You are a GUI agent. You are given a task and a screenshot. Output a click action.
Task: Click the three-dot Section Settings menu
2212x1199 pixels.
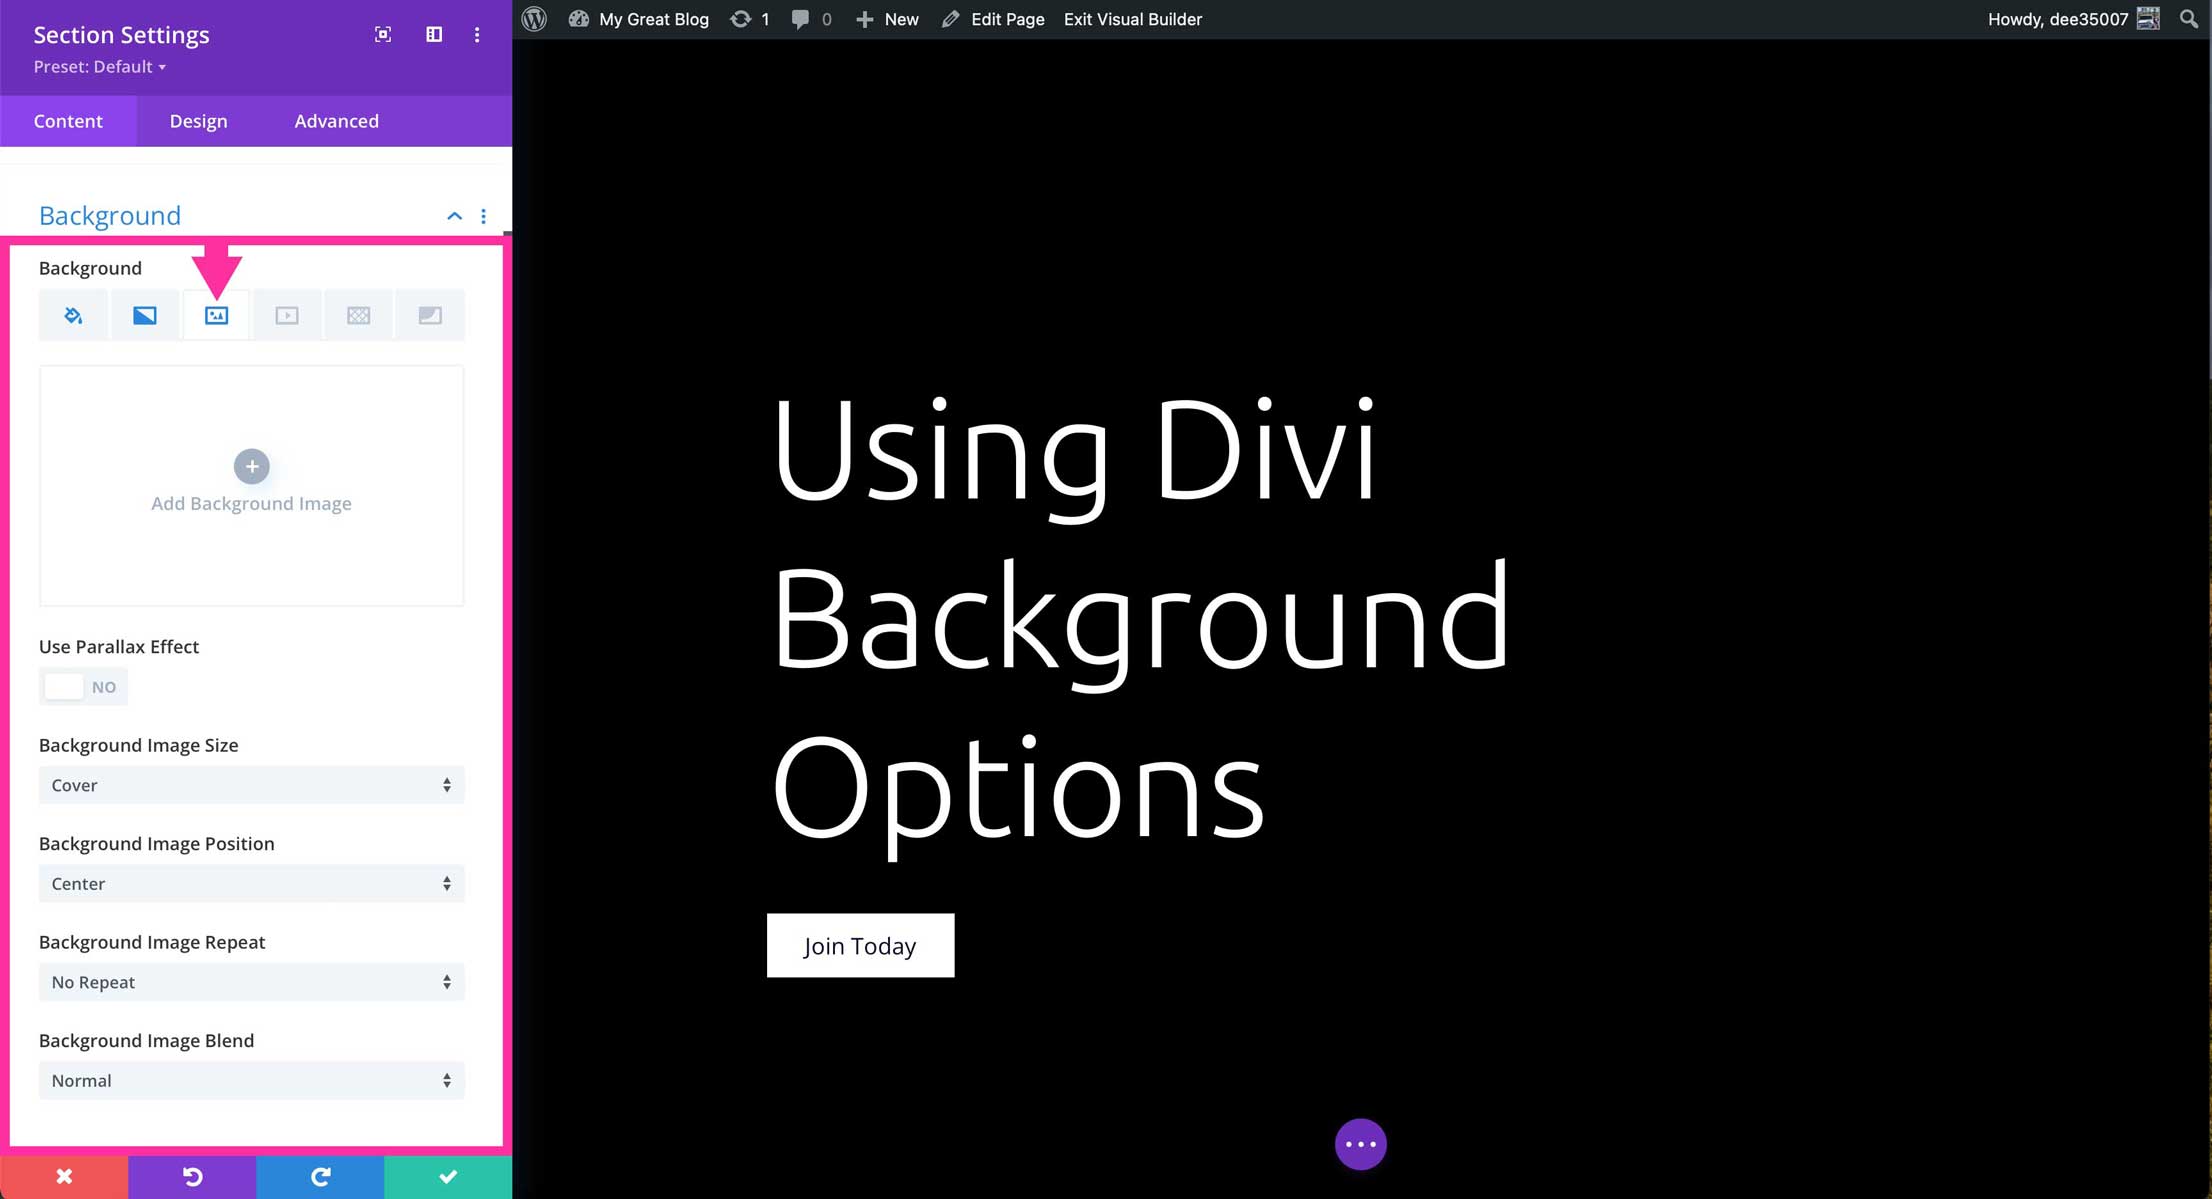[477, 34]
